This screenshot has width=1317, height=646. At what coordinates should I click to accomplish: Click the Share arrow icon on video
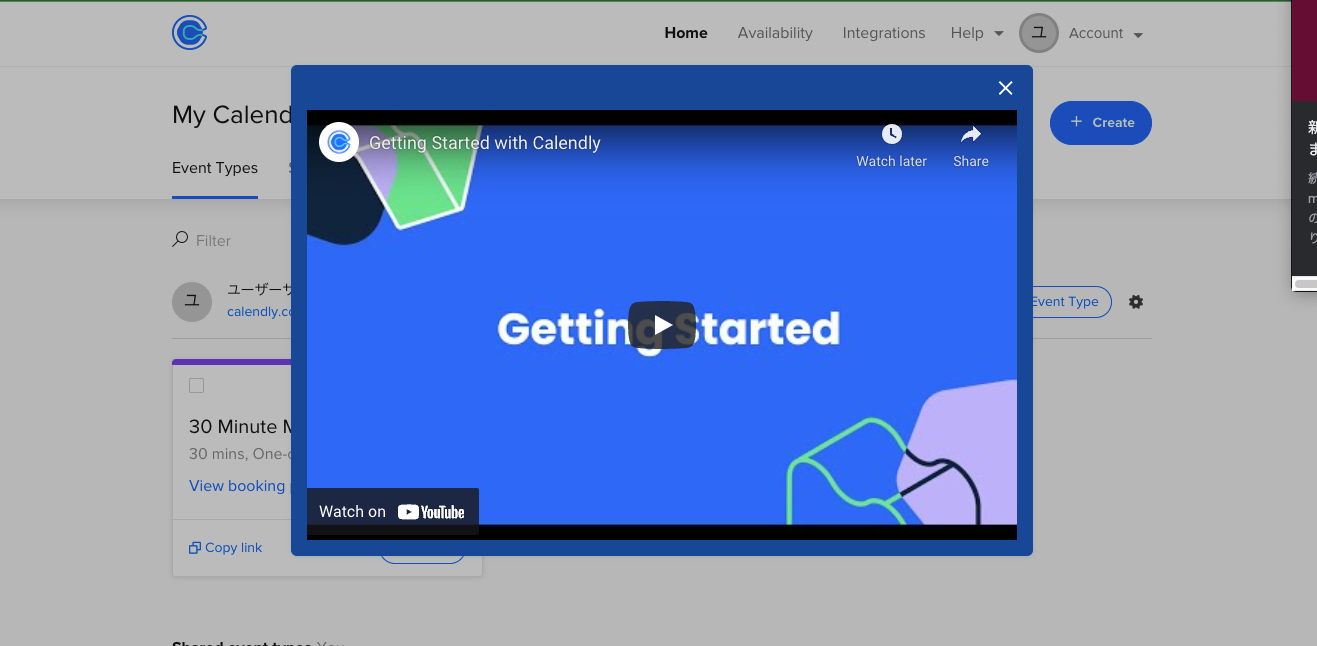click(x=971, y=134)
